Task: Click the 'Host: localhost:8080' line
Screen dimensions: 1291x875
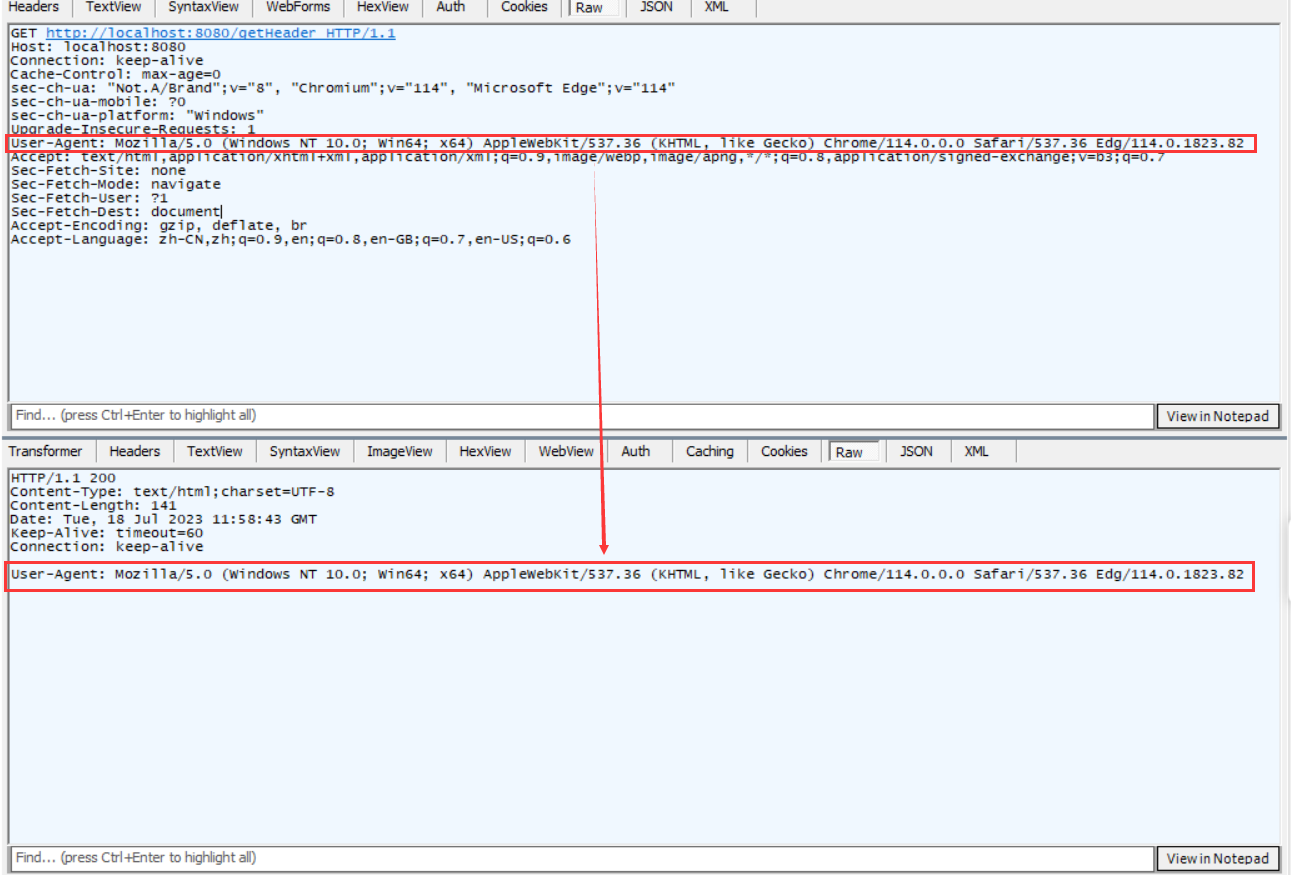Action: (x=98, y=47)
